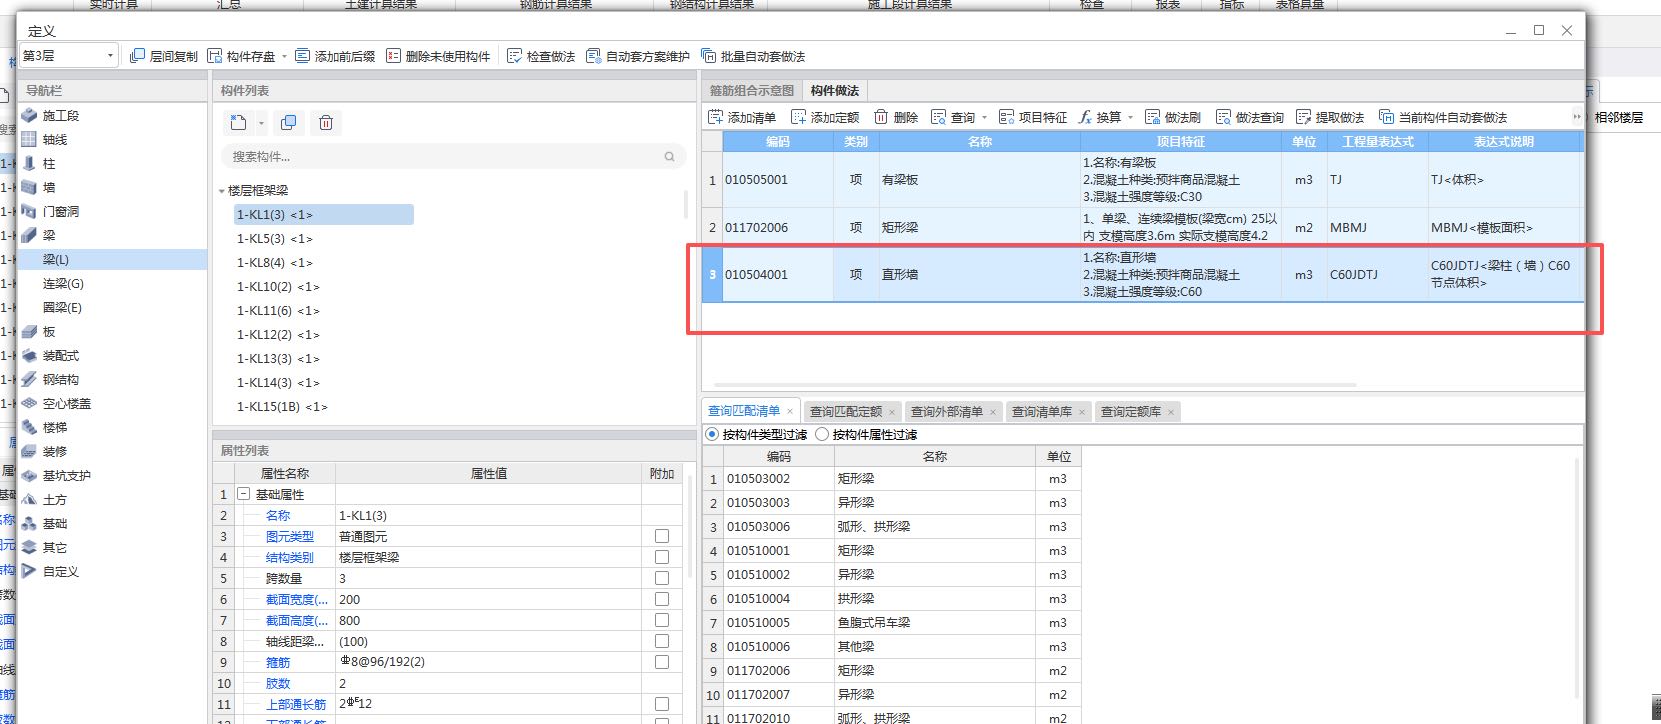Click the copy component icon in 构件列表
Screen dimensions: 1661x724
point(289,123)
